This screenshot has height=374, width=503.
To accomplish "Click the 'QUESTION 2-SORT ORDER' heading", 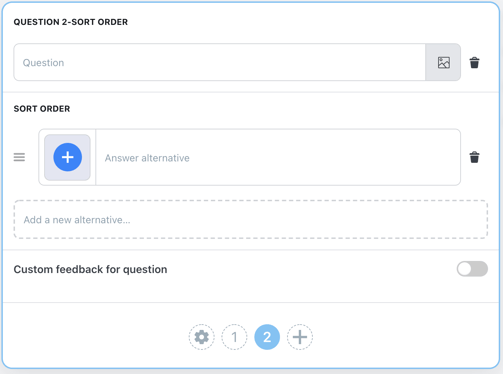I will [x=71, y=22].
